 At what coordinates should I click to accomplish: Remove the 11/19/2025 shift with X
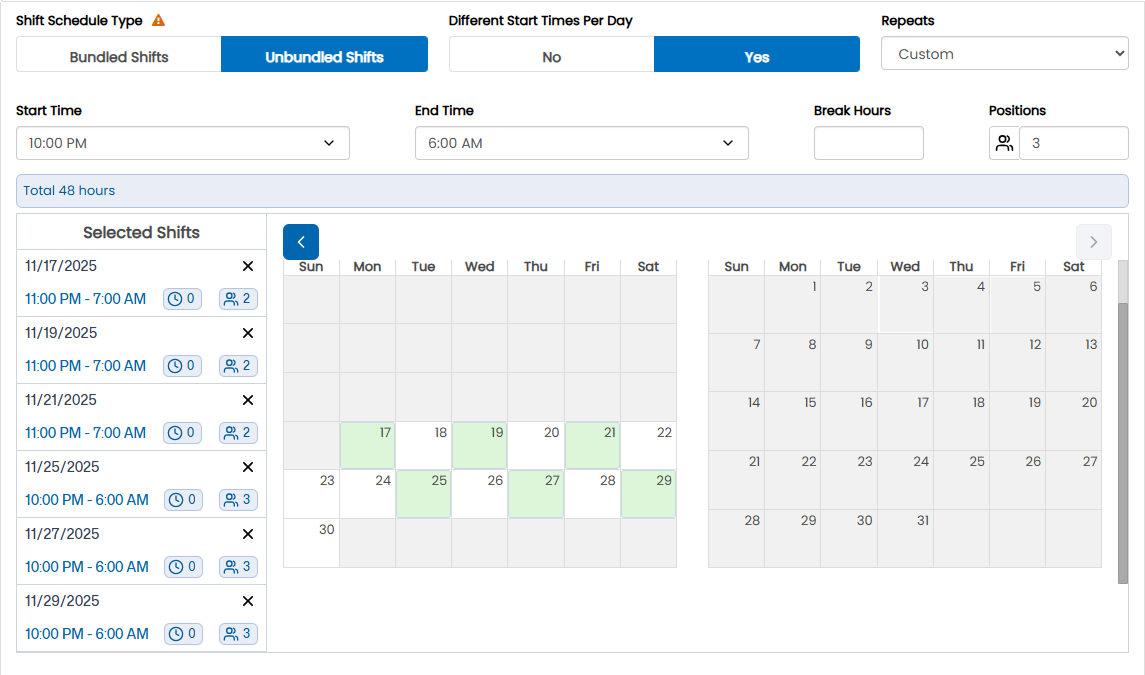tap(248, 333)
